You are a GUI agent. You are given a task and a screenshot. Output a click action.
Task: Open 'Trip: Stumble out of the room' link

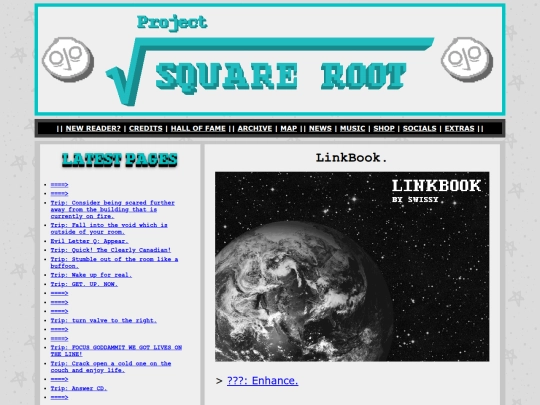point(114,262)
